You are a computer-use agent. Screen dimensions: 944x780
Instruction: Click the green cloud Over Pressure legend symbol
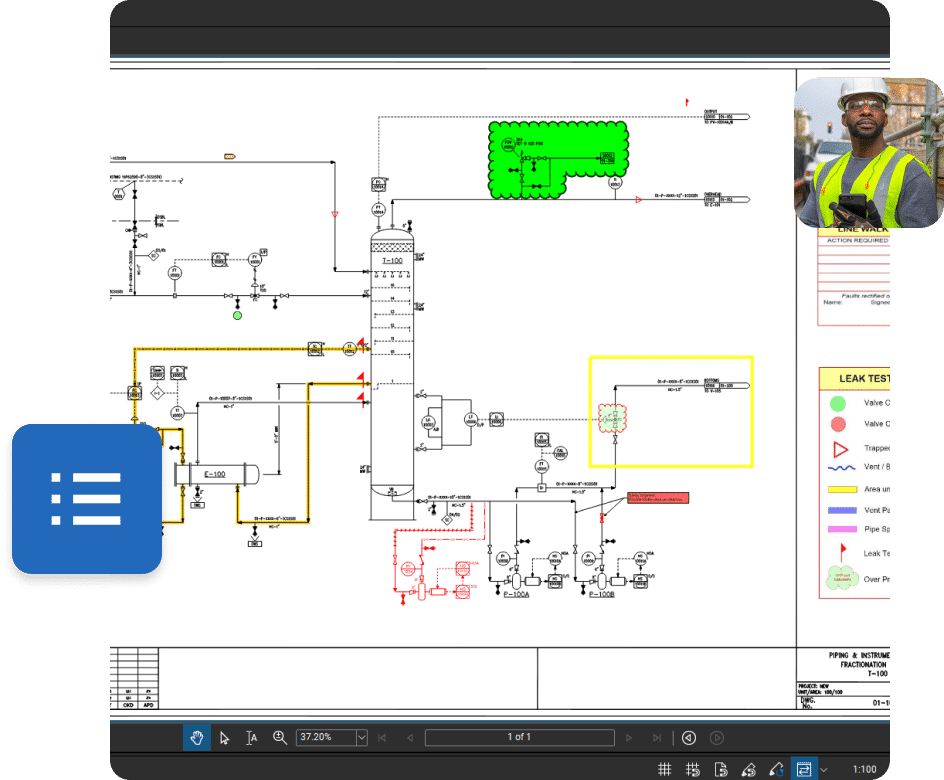point(842,577)
